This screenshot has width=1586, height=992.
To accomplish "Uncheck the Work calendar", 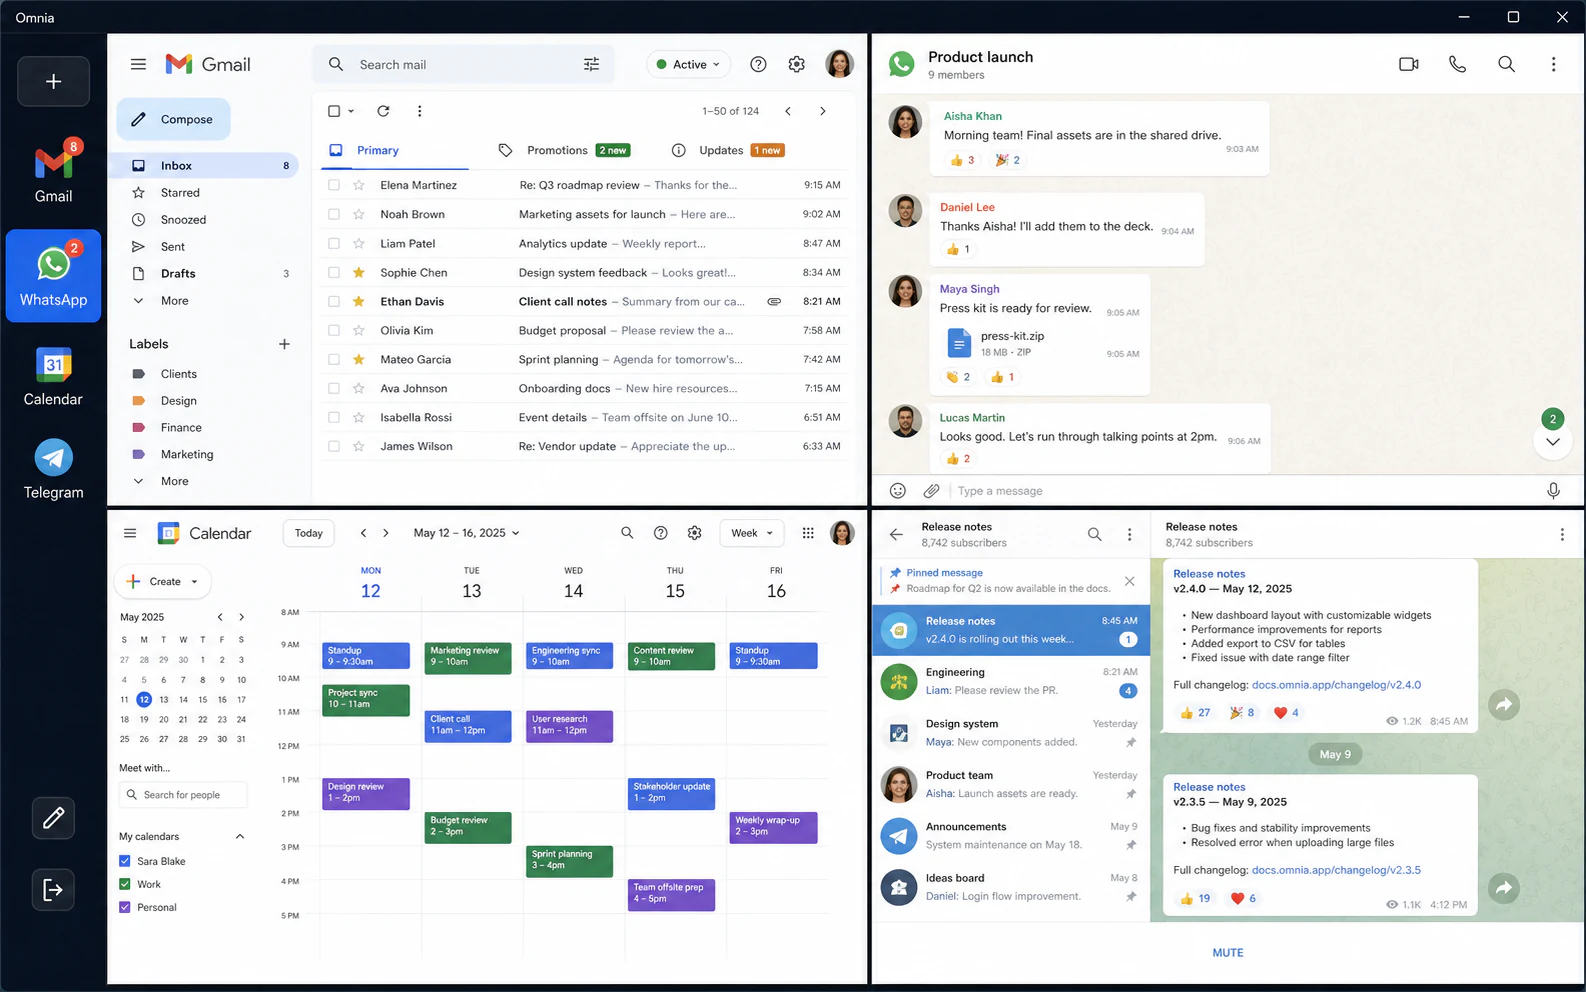I will click(x=125, y=884).
